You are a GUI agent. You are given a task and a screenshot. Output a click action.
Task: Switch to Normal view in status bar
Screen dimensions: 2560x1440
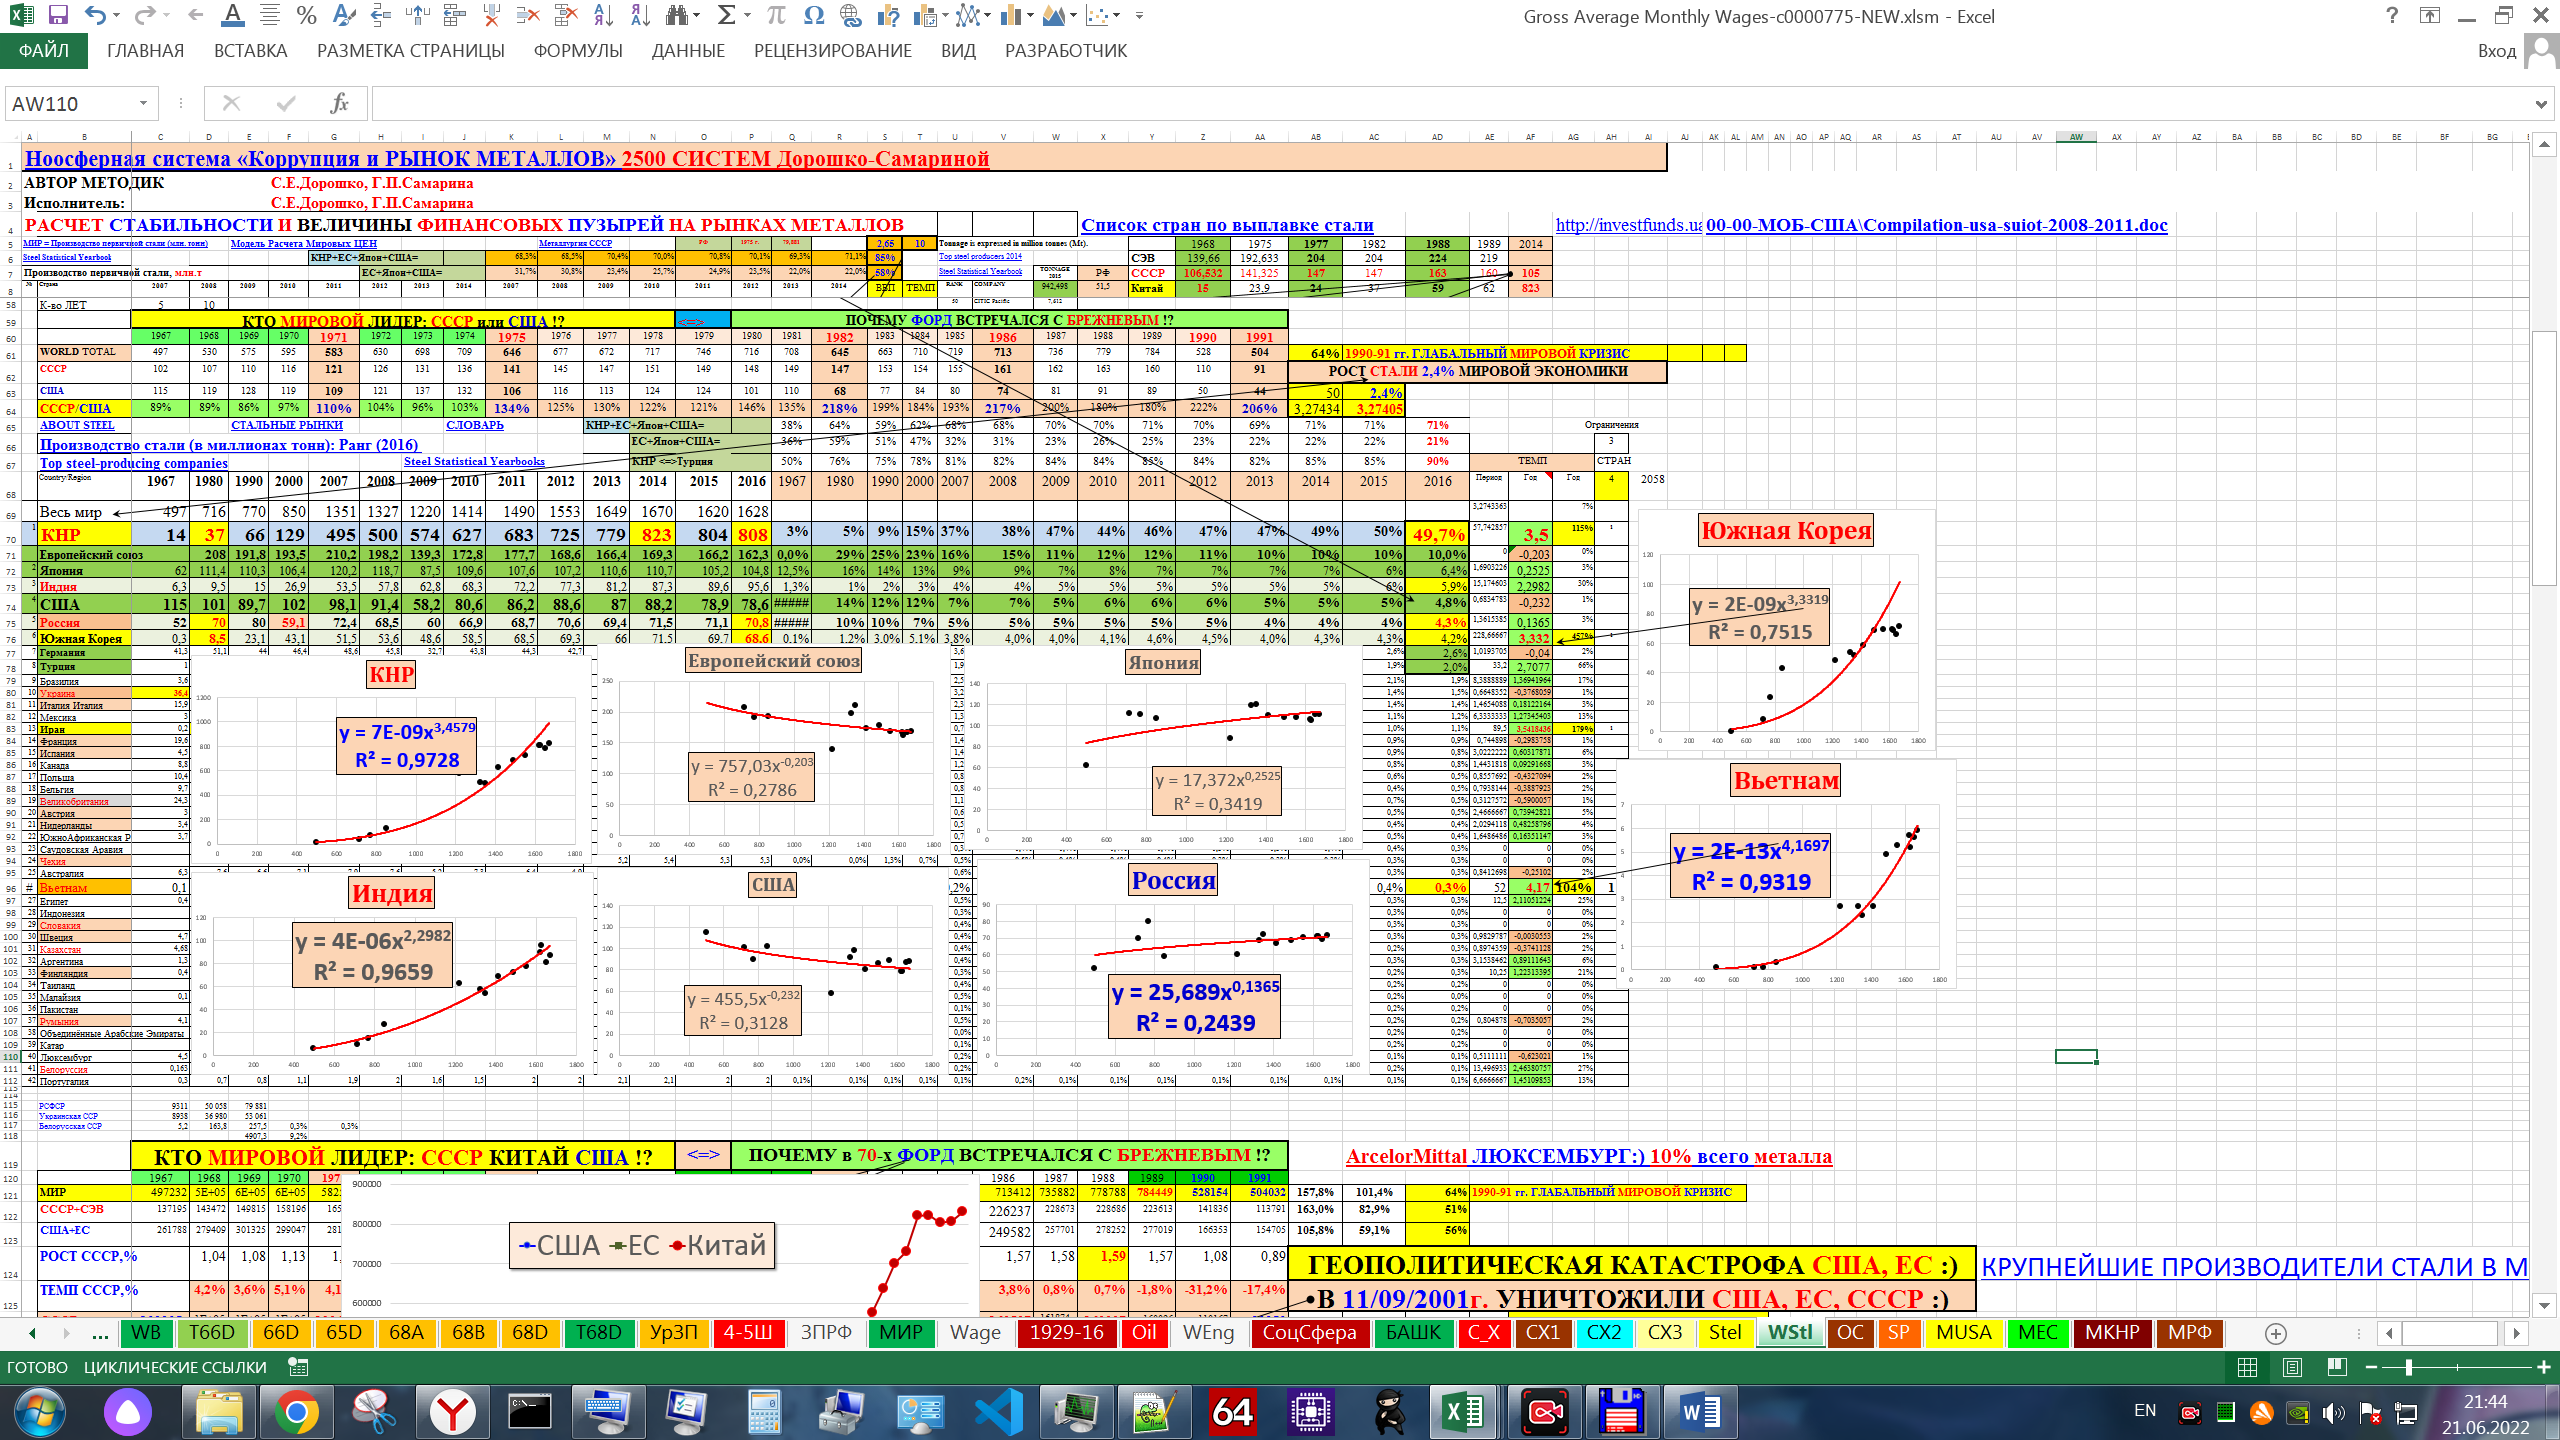(2247, 1367)
